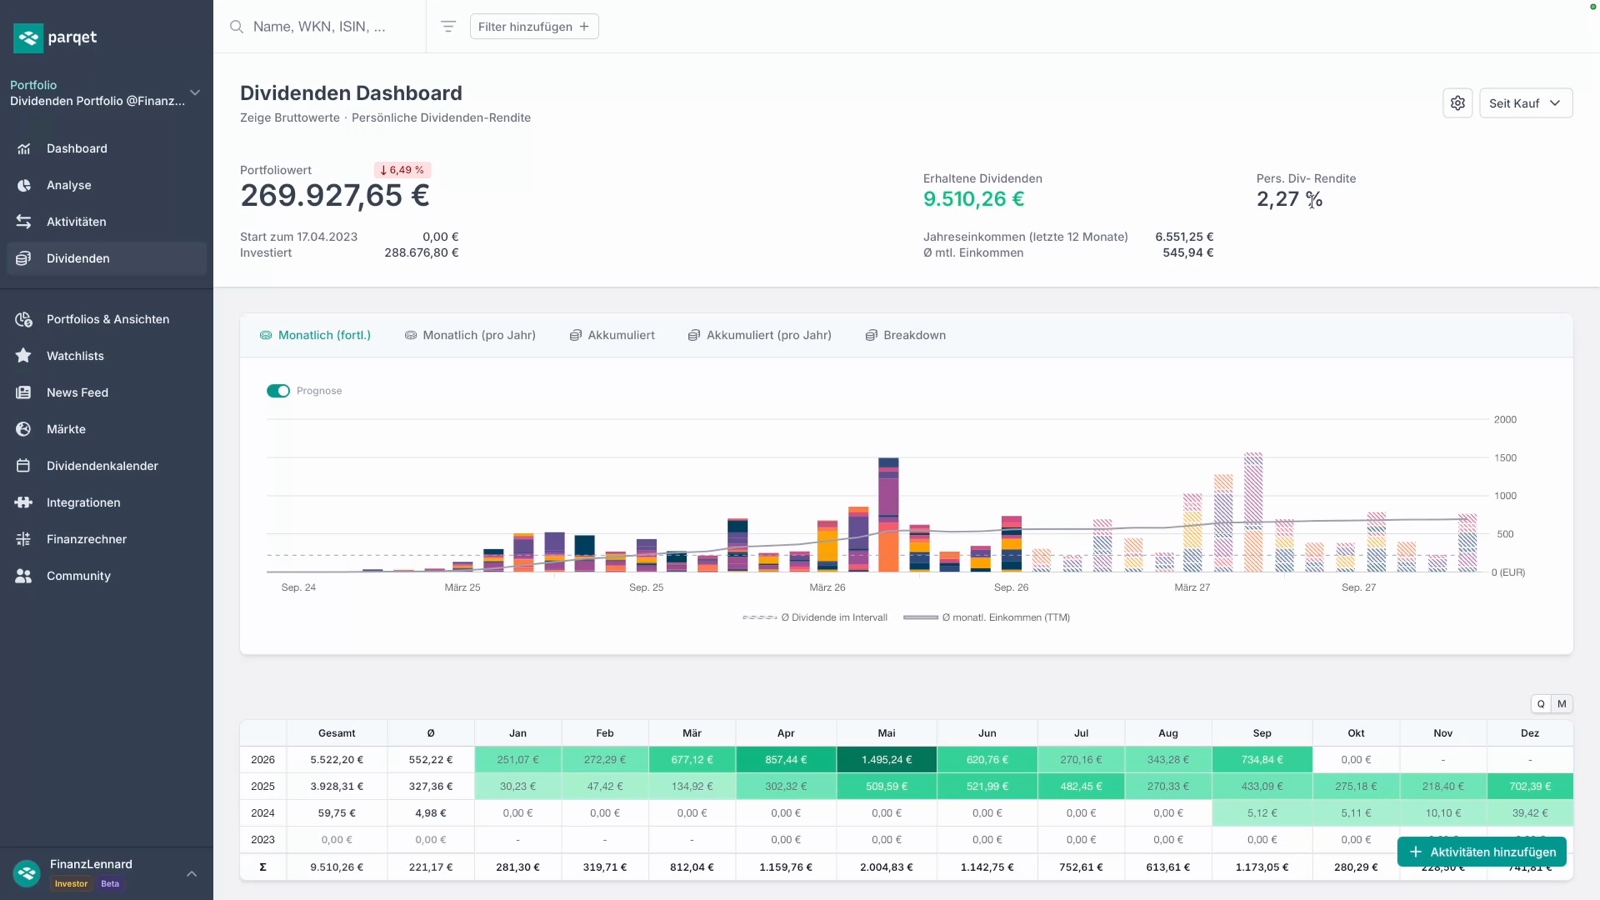Click Aktivitäten hinzufügen button

point(1482,852)
